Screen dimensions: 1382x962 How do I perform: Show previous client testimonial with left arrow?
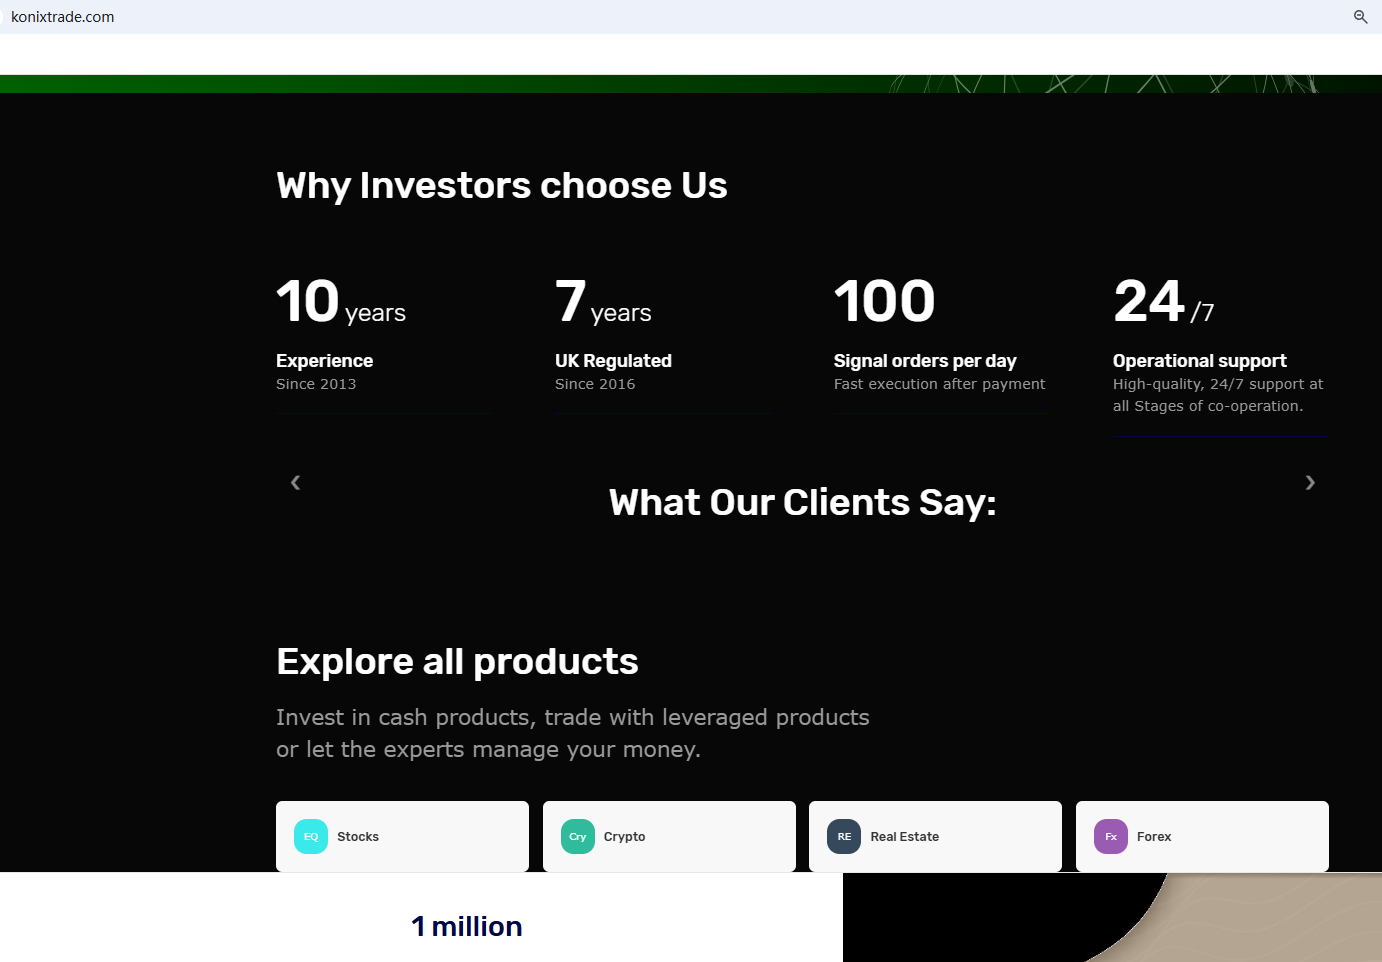coord(295,483)
